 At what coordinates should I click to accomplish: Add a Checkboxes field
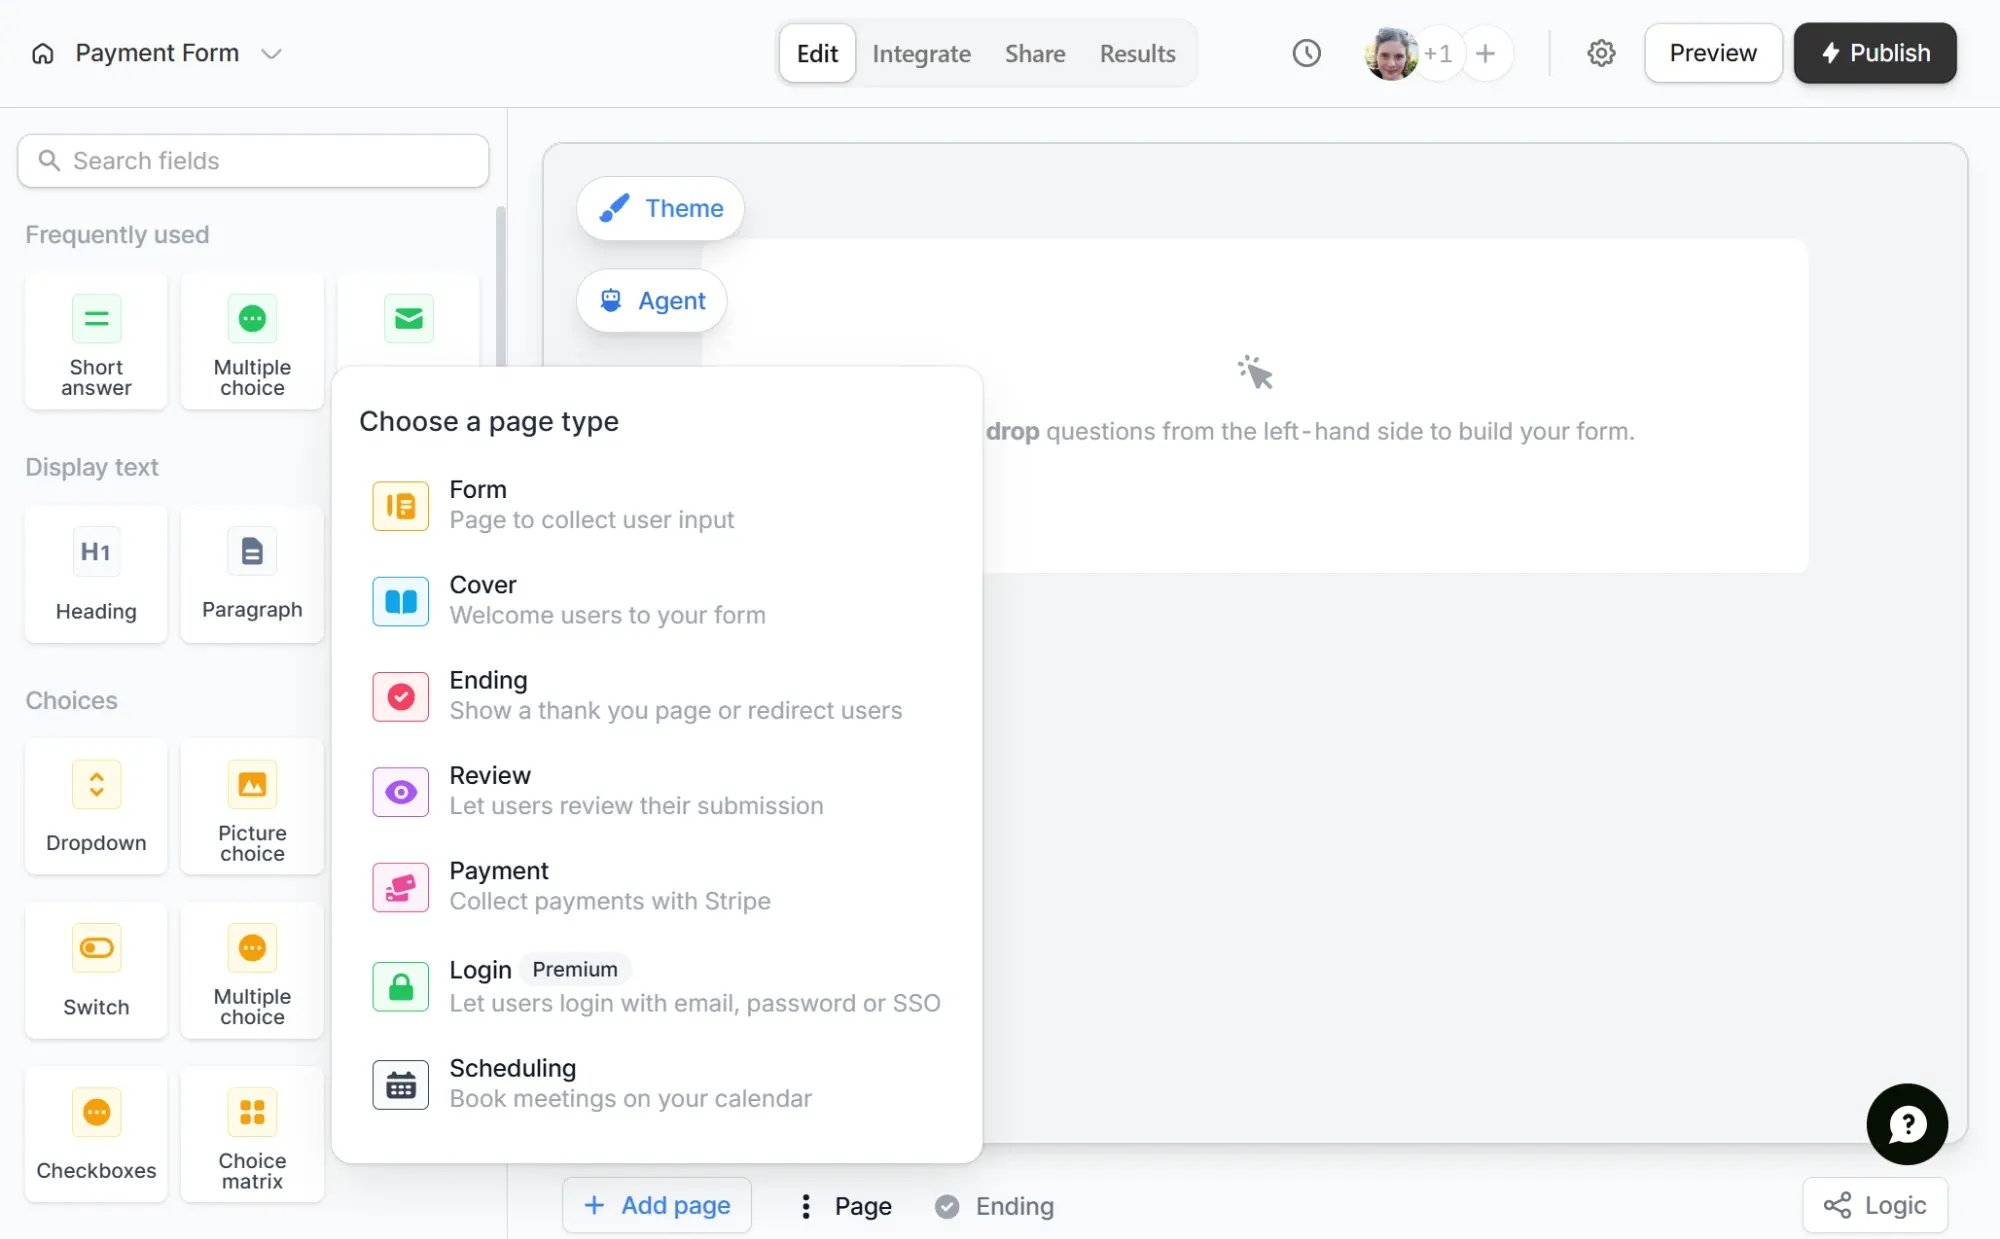click(x=96, y=1134)
